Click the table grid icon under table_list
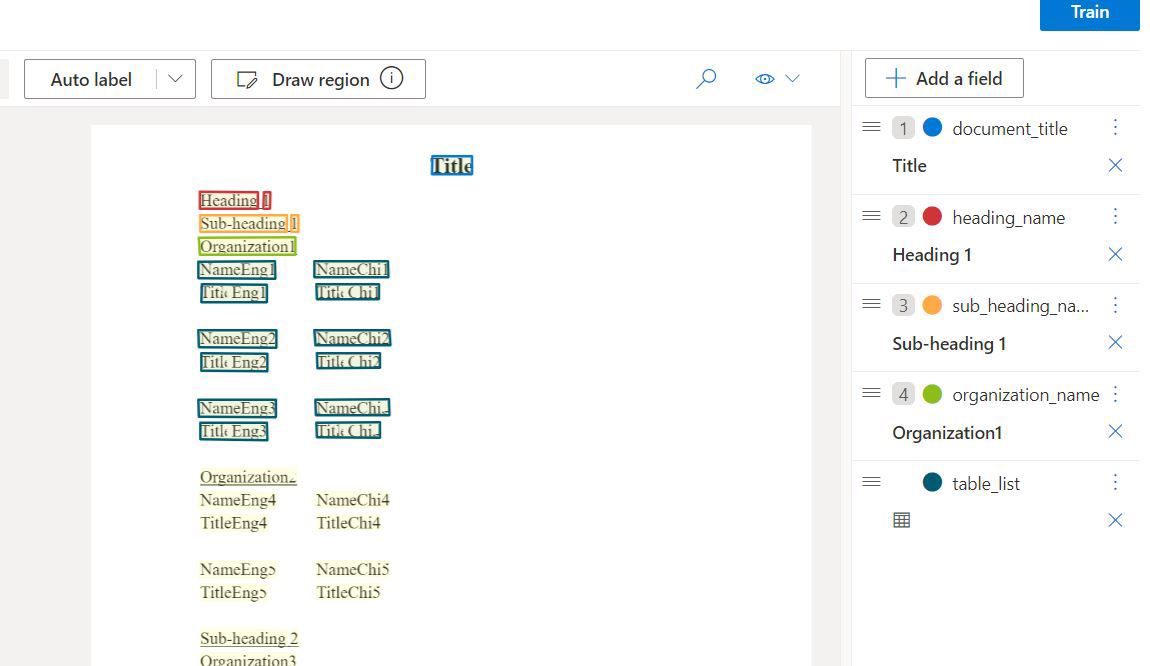 pyautogui.click(x=902, y=519)
